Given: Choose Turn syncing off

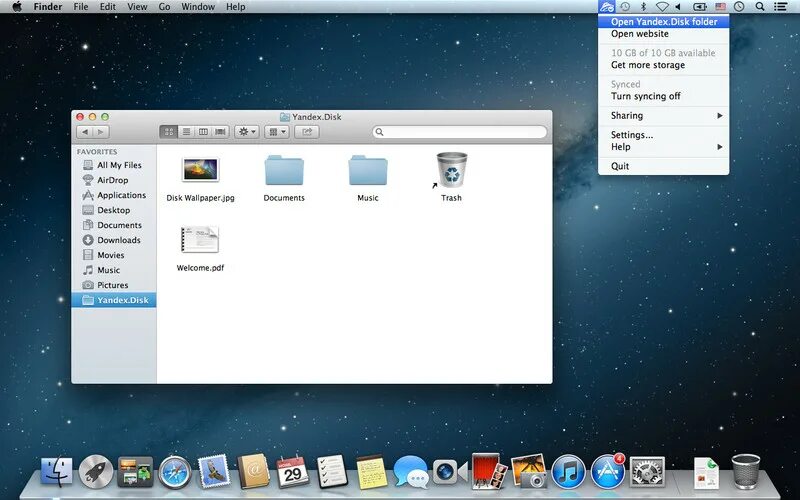Looking at the screenshot, I should pyautogui.click(x=663, y=96).
